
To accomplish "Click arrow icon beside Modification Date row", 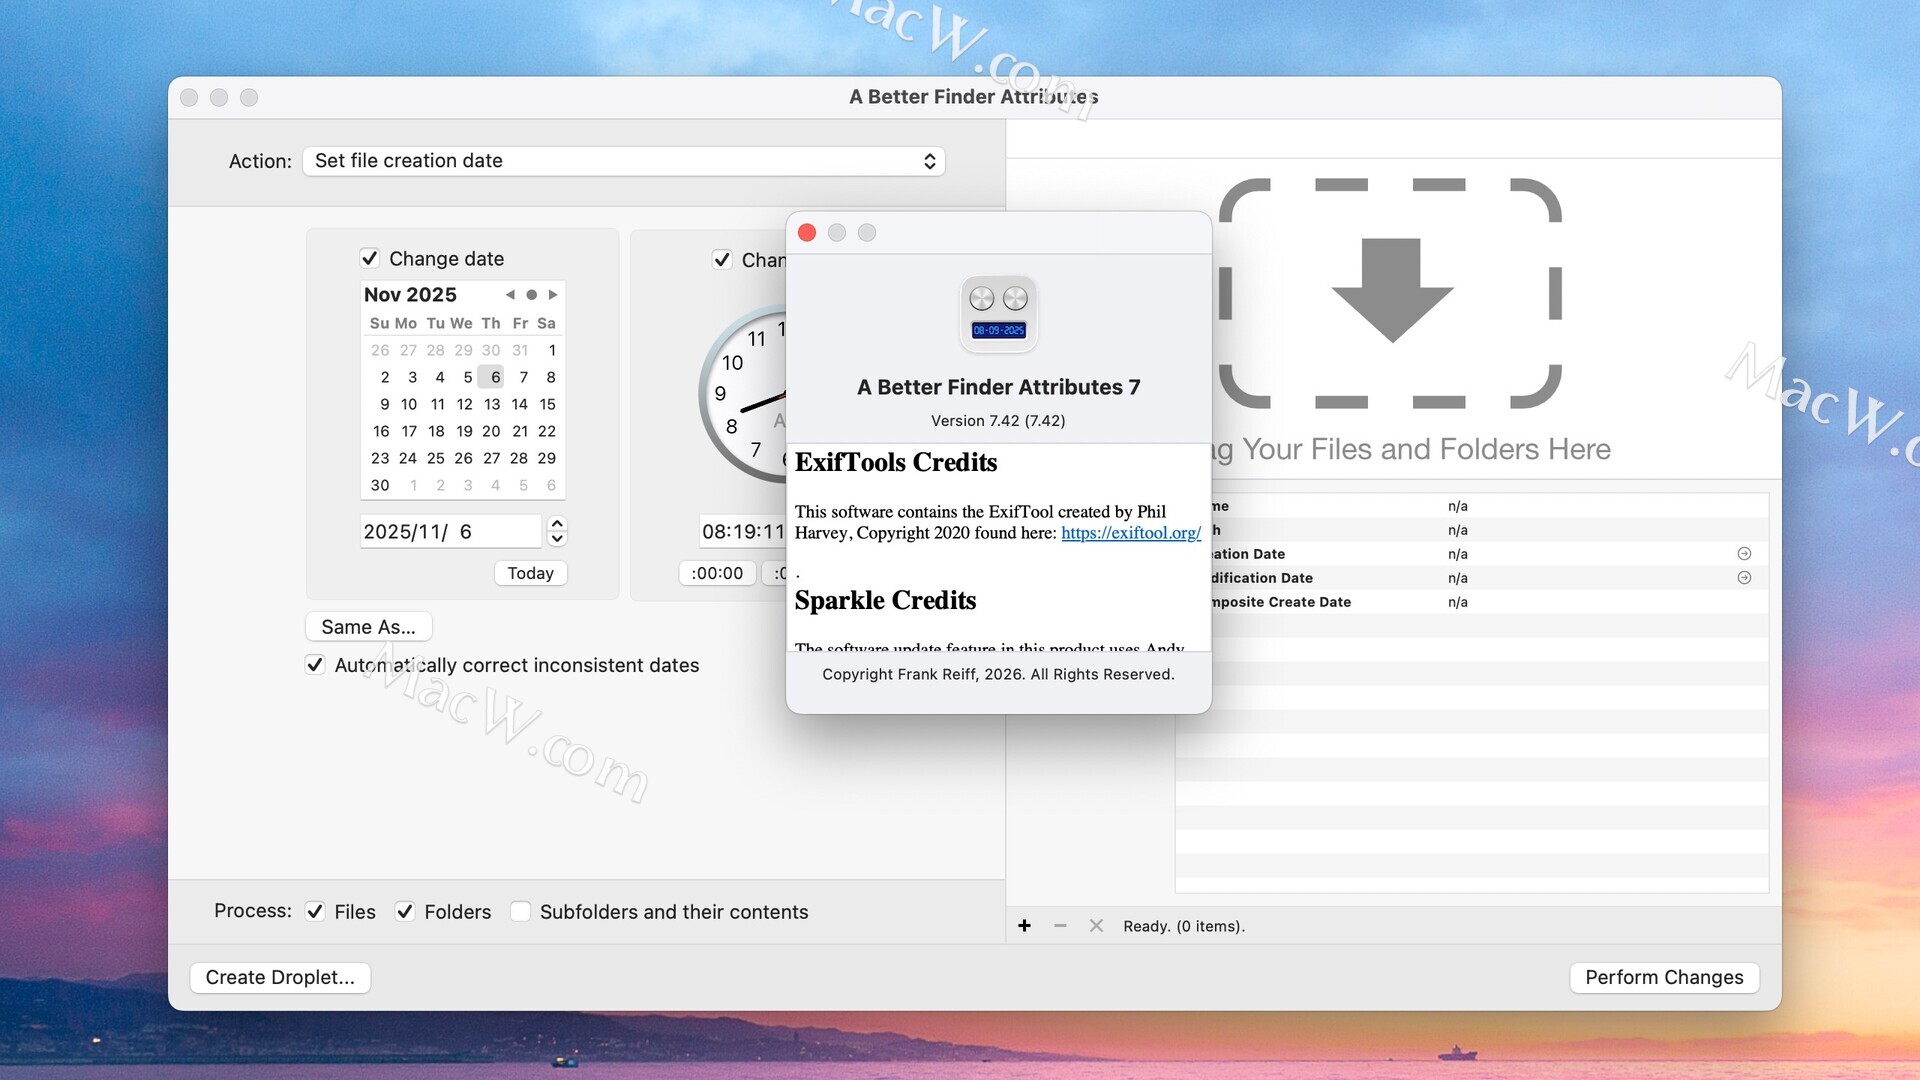I will pos(1744,578).
